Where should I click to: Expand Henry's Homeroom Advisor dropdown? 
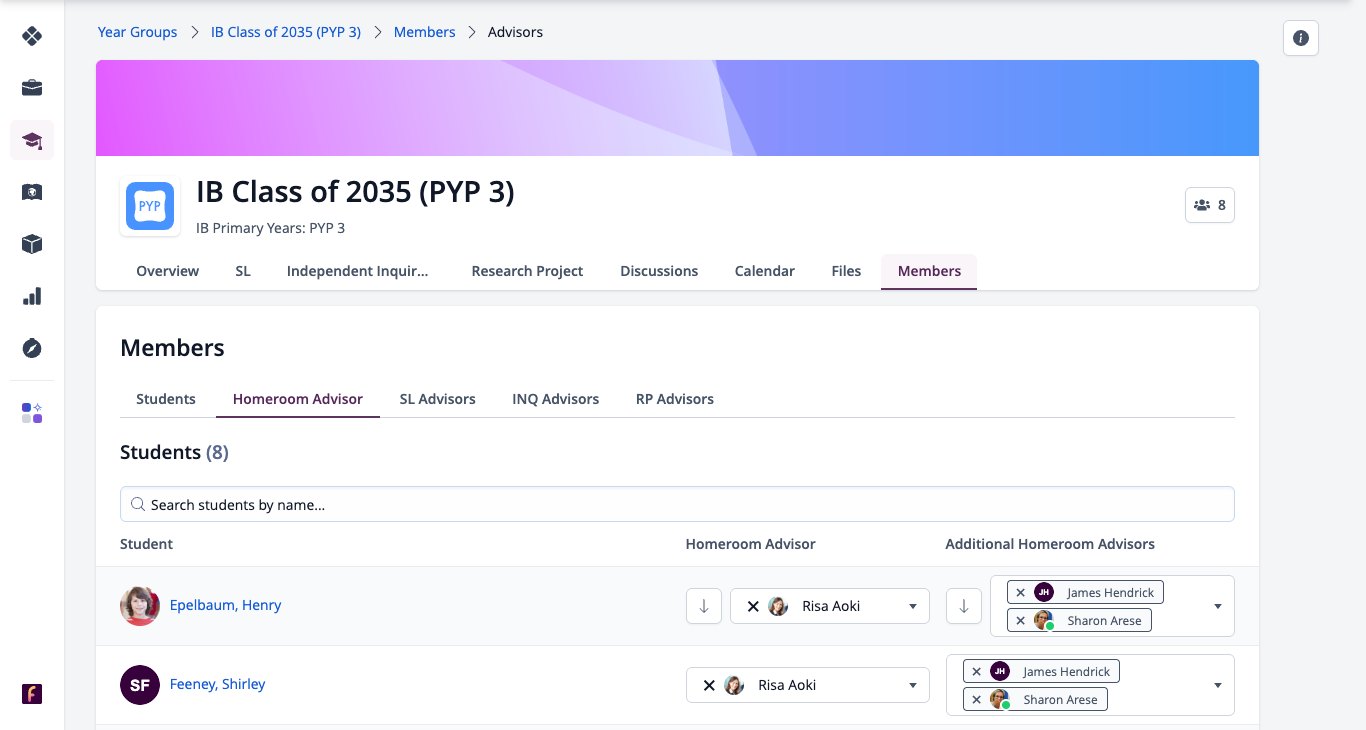coord(913,606)
